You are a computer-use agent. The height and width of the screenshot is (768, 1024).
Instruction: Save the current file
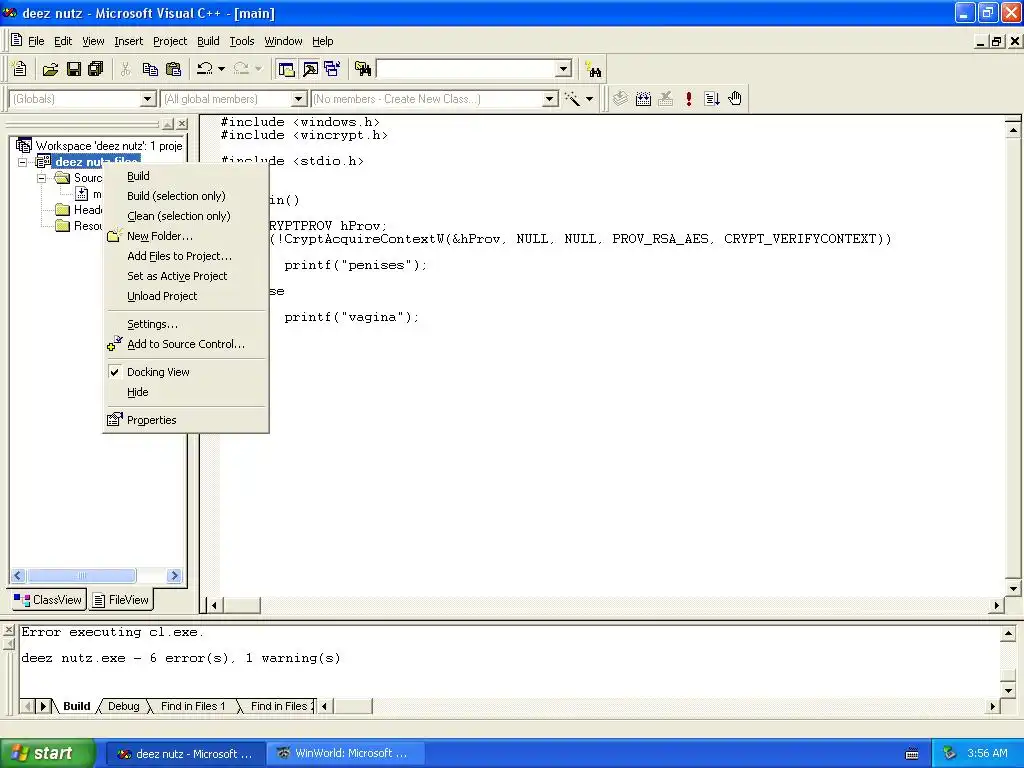[73, 69]
